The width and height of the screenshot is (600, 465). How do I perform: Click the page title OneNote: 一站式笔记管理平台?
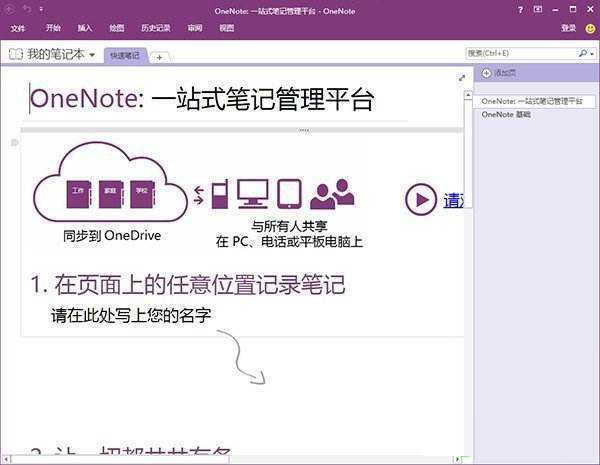coord(202,99)
